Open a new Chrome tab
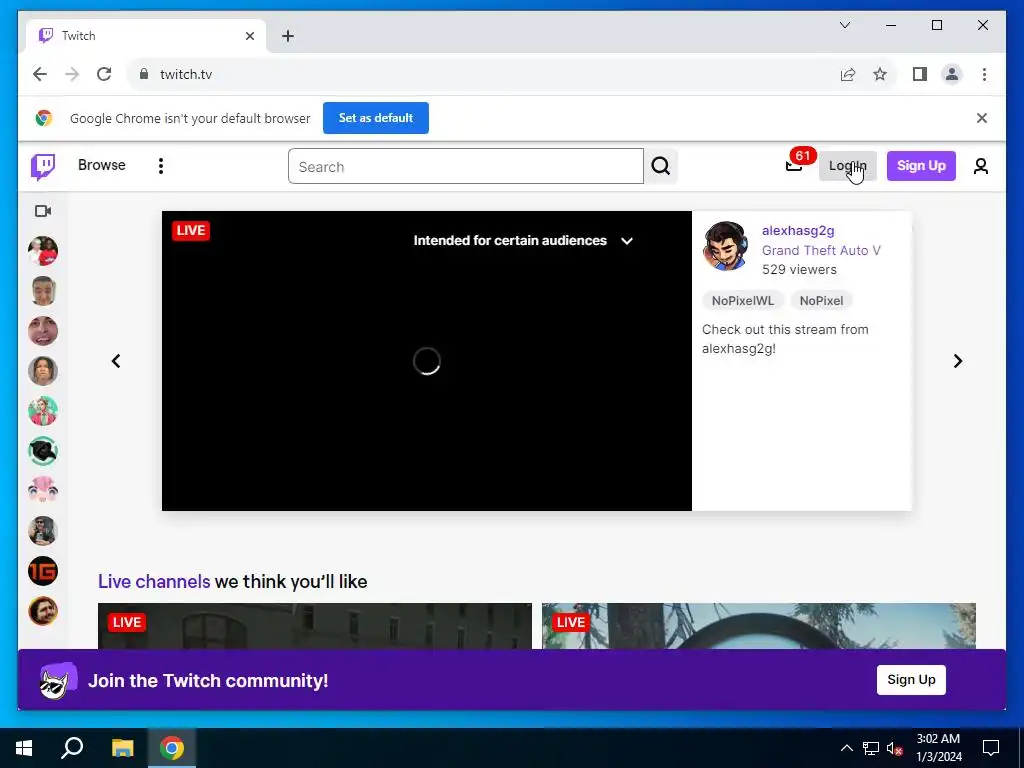This screenshot has height=768, width=1024. (288, 36)
